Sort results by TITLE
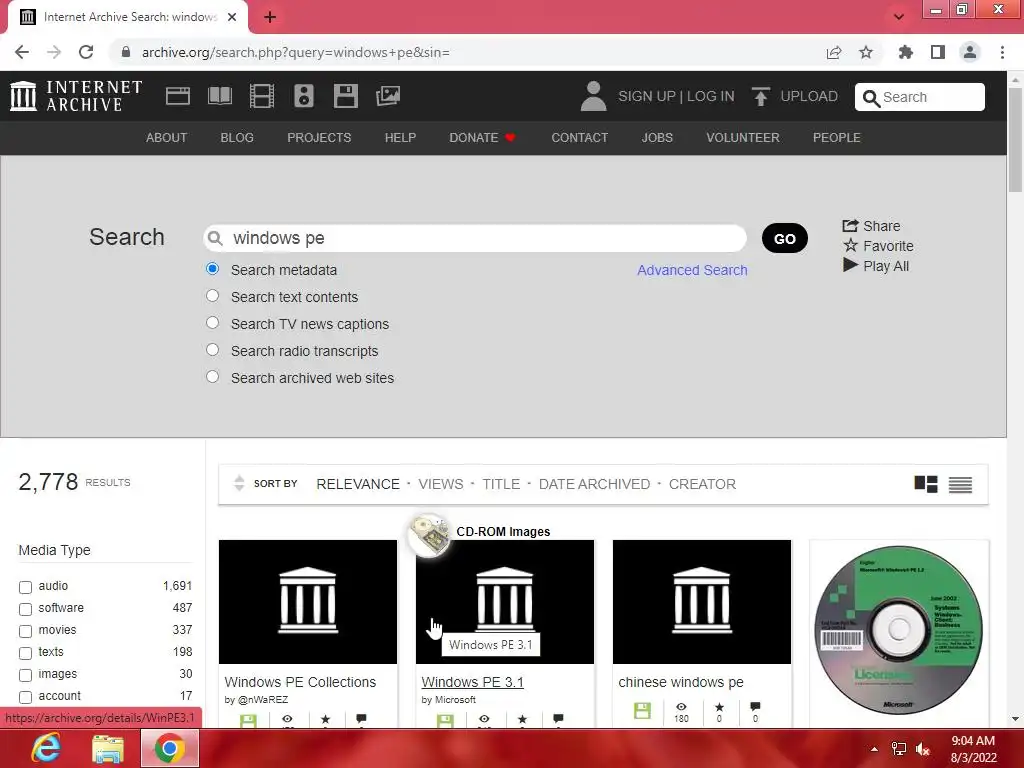 tap(501, 484)
